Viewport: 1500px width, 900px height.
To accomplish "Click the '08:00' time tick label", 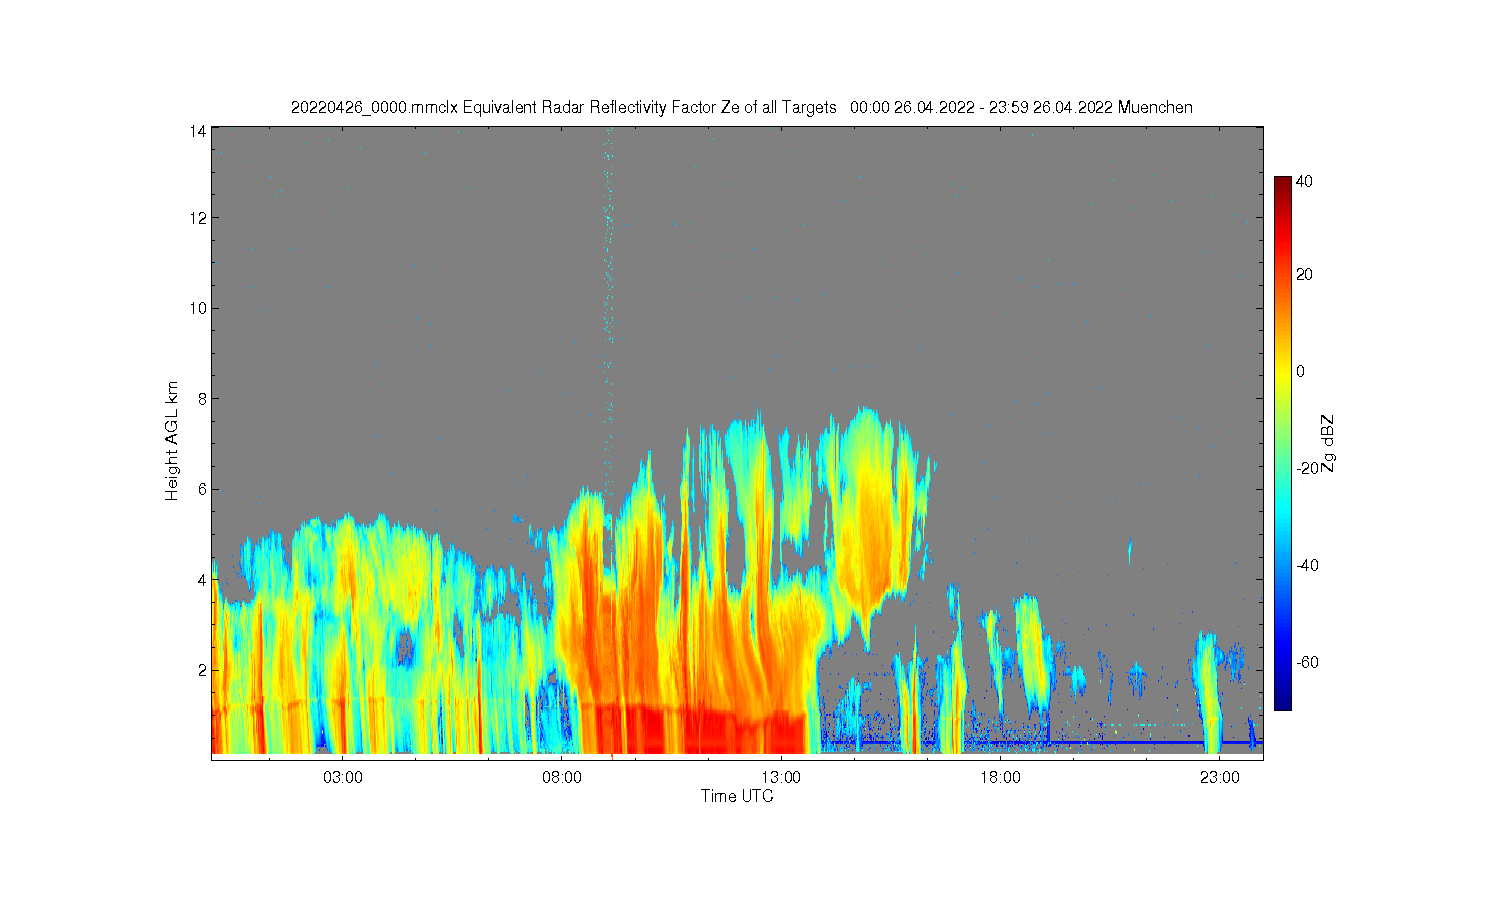I will coord(562,777).
